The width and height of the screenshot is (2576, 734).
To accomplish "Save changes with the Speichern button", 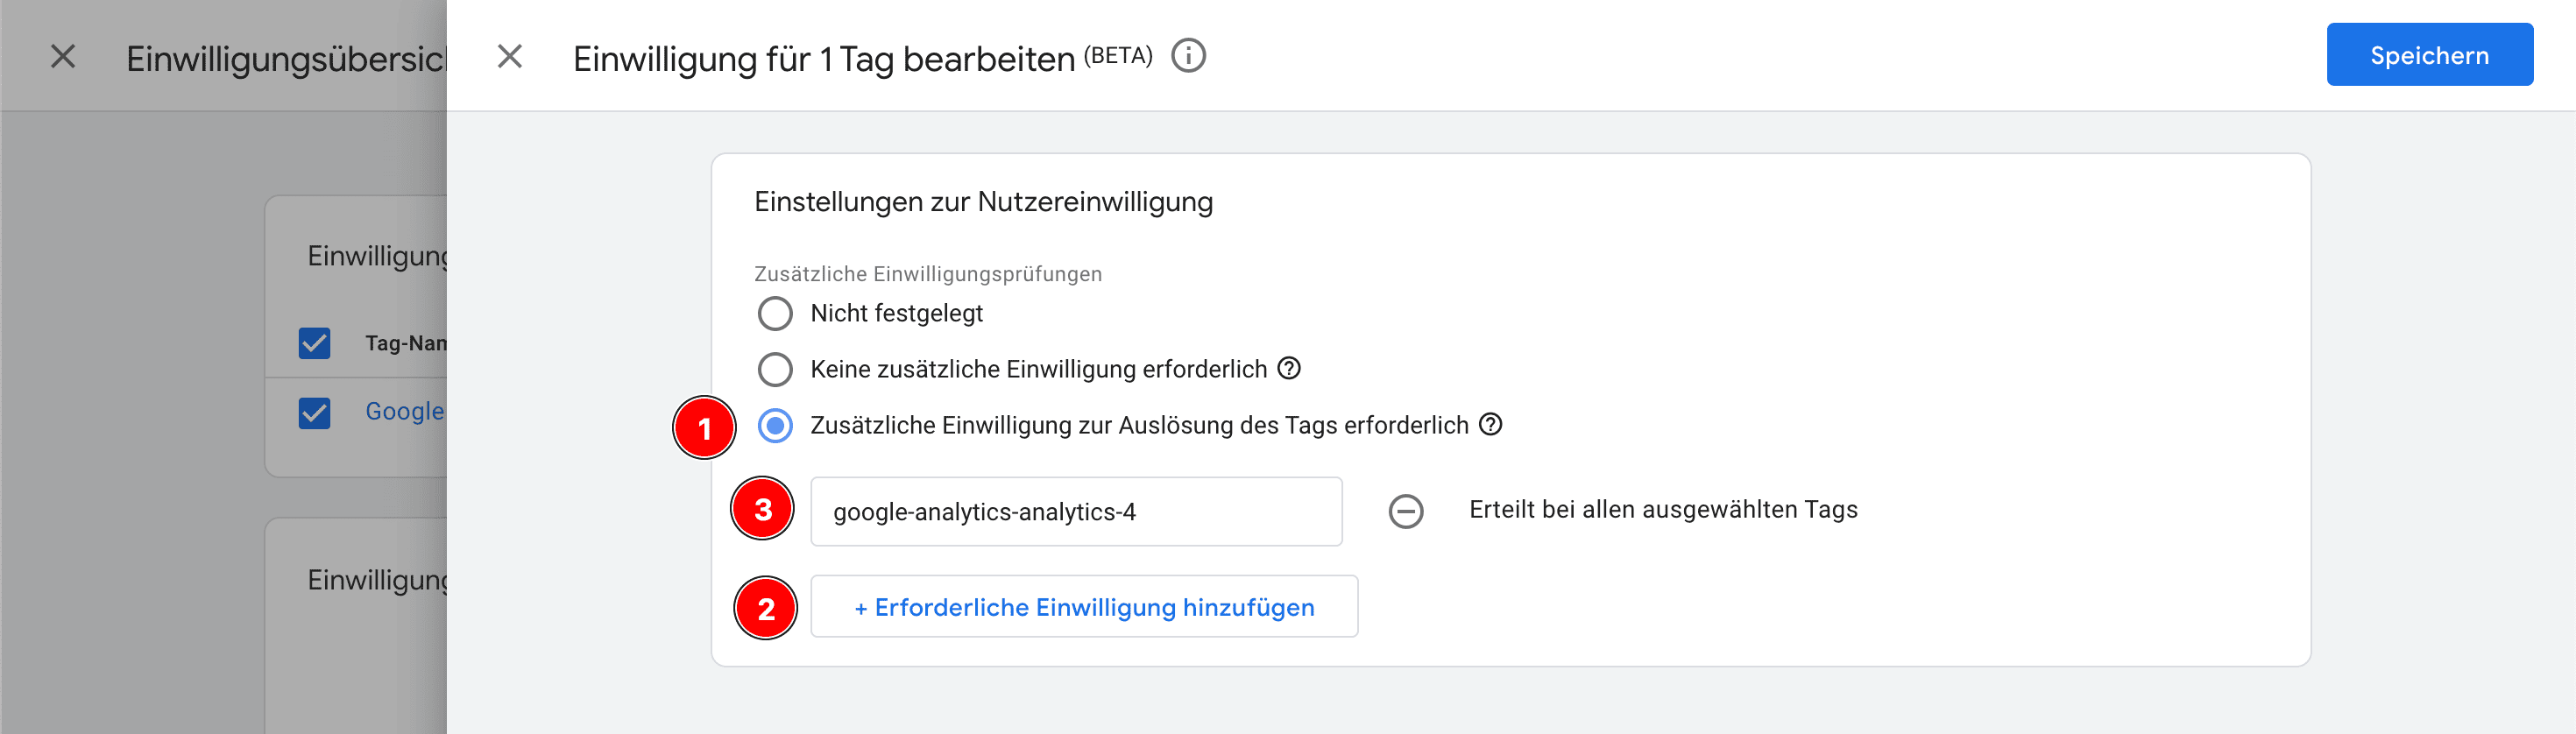I will pyautogui.click(x=2428, y=55).
